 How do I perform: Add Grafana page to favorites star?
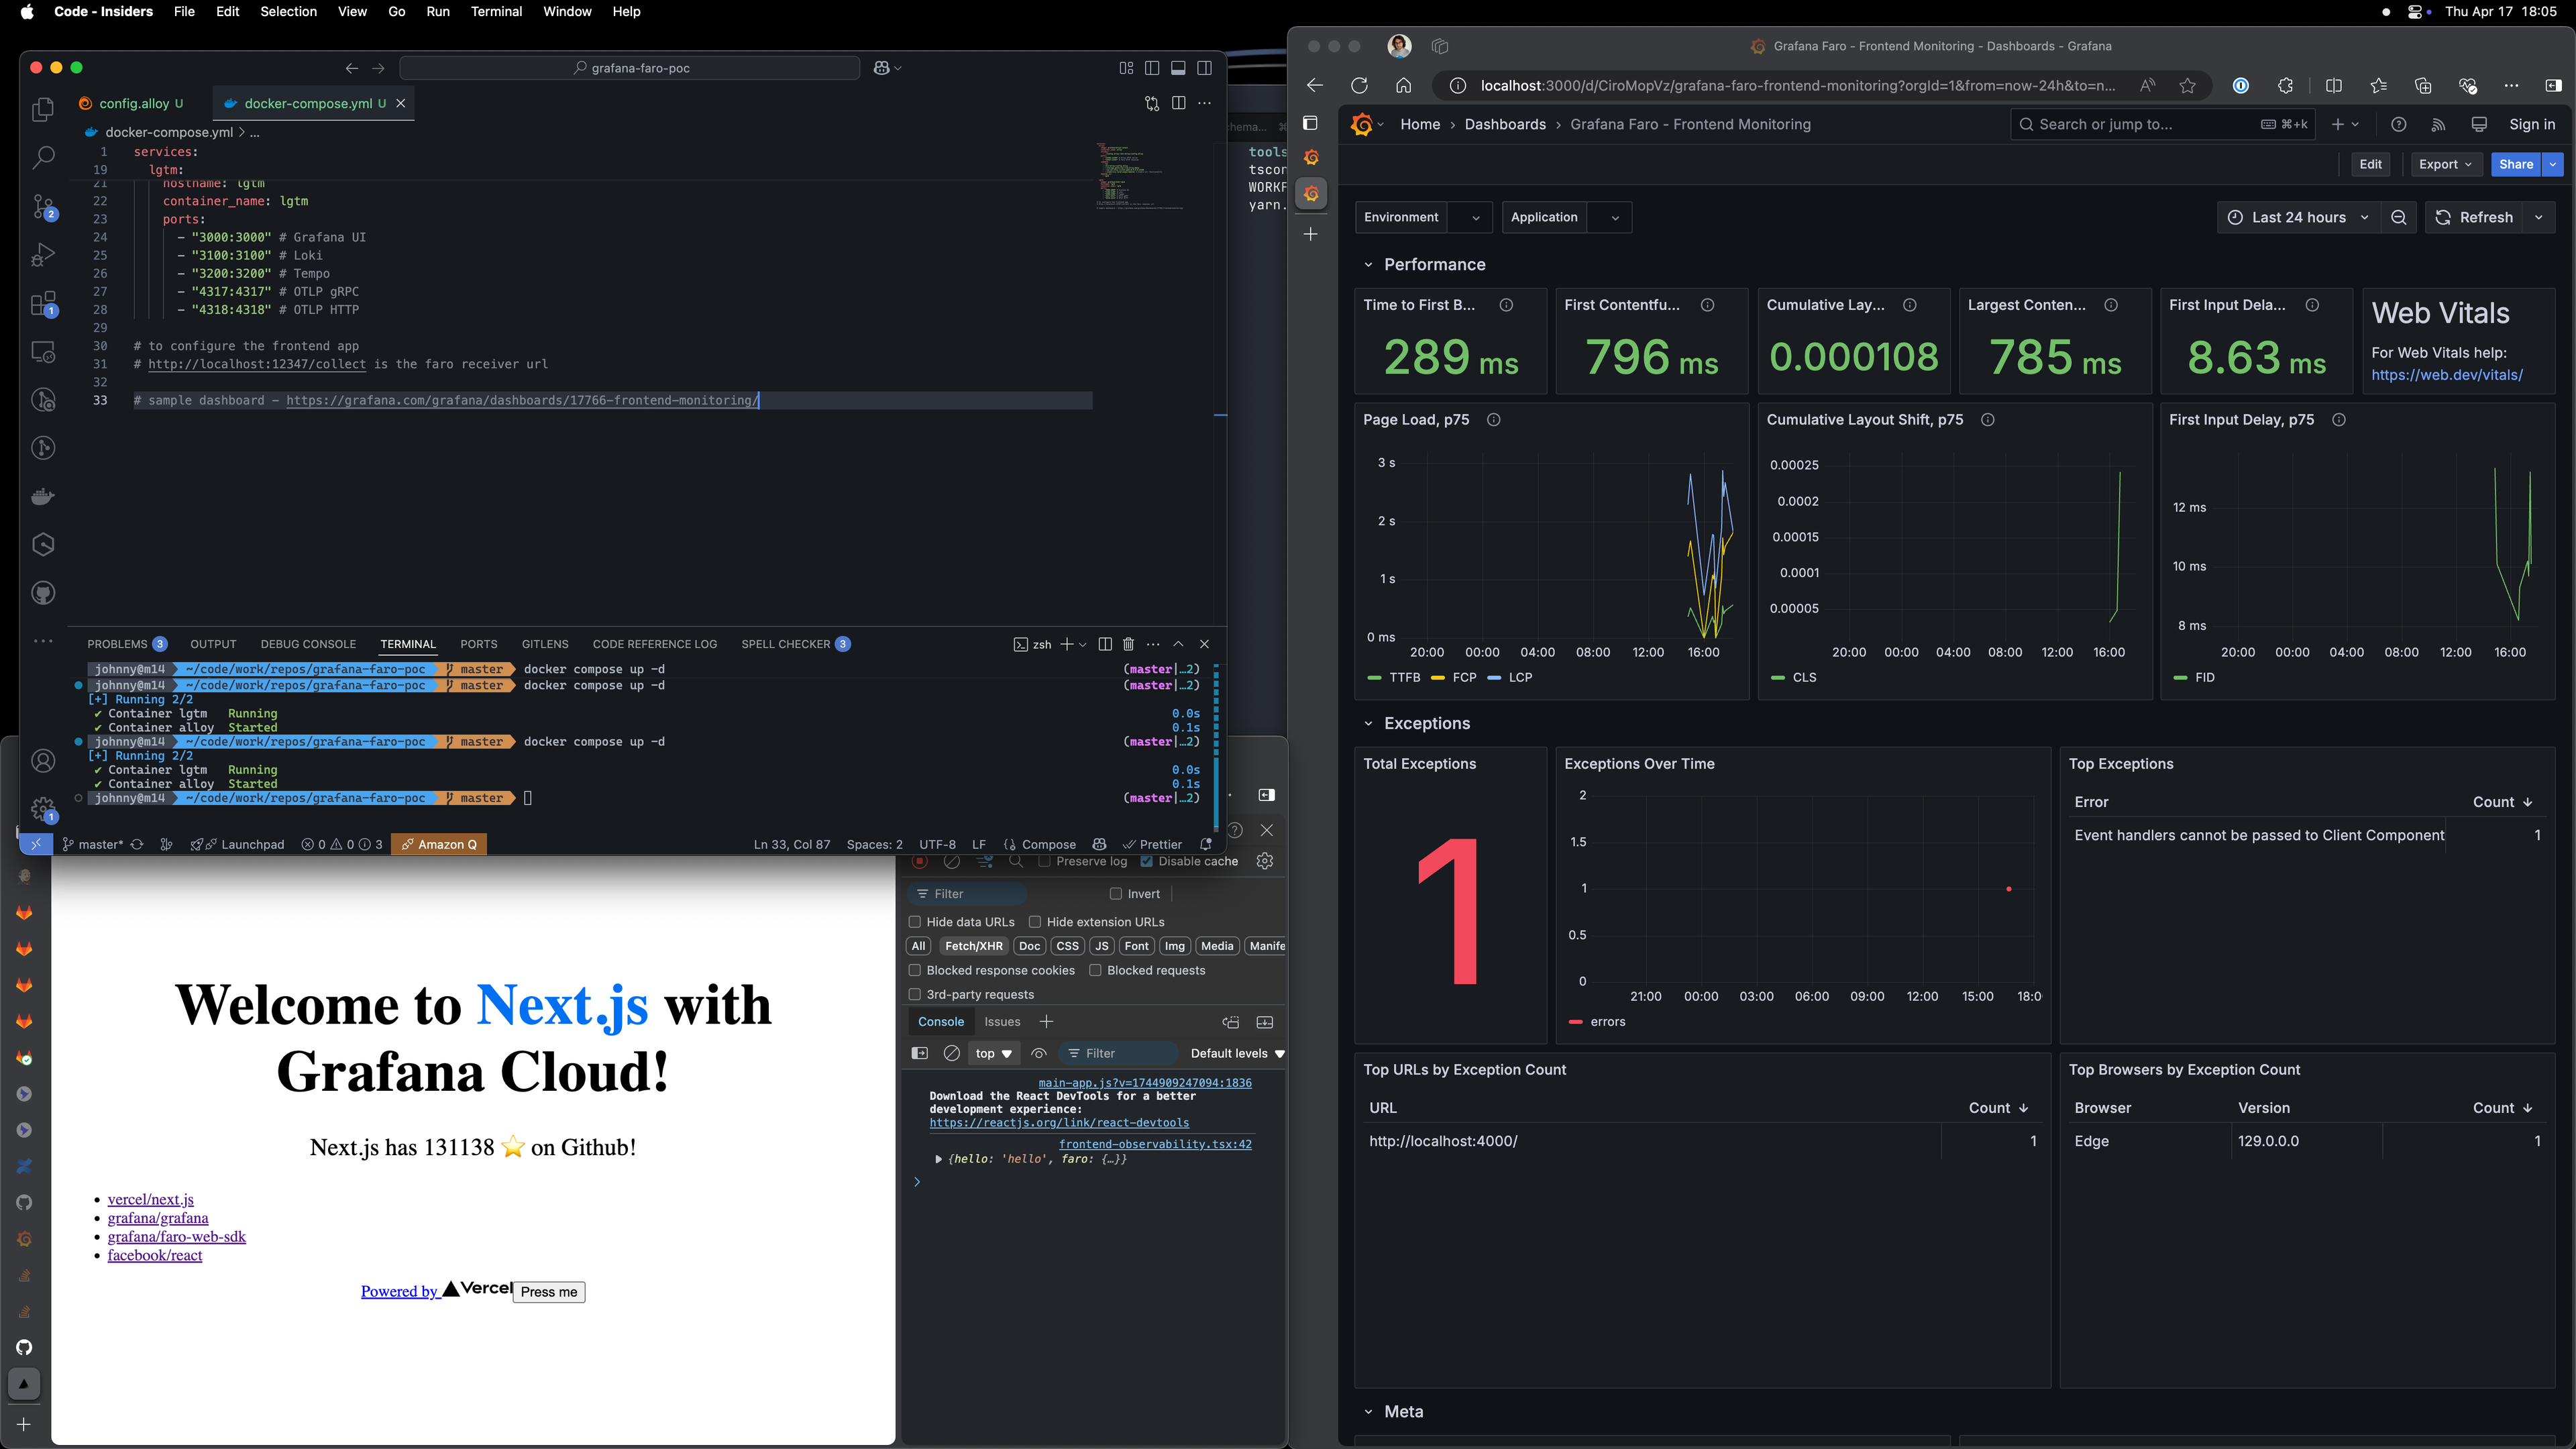tap(2187, 86)
